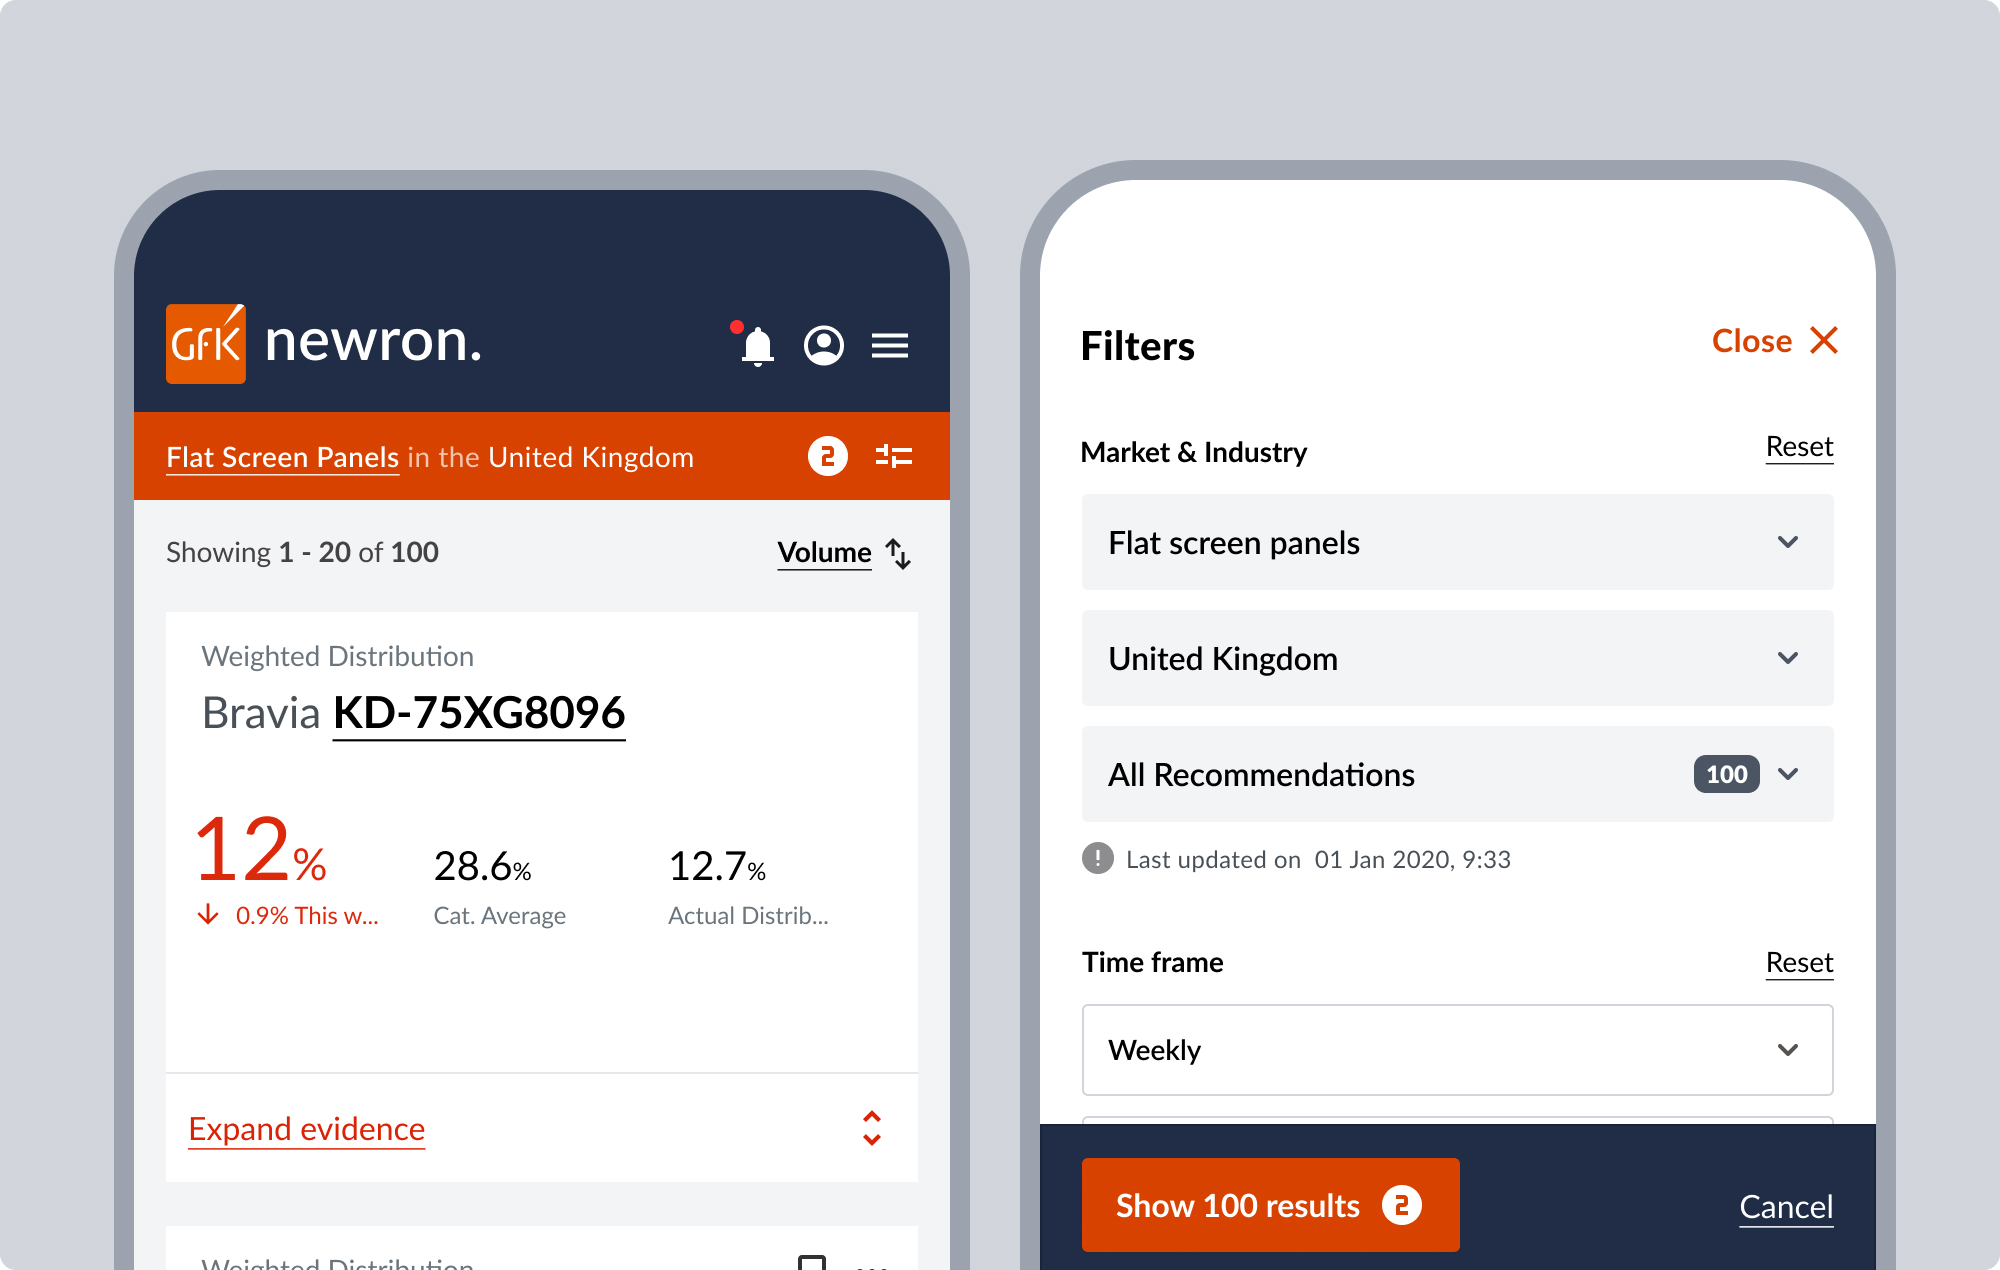The image size is (2000, 1270).
Task: Toggle the Volume sort order arrows
Action: pos(898,553)
